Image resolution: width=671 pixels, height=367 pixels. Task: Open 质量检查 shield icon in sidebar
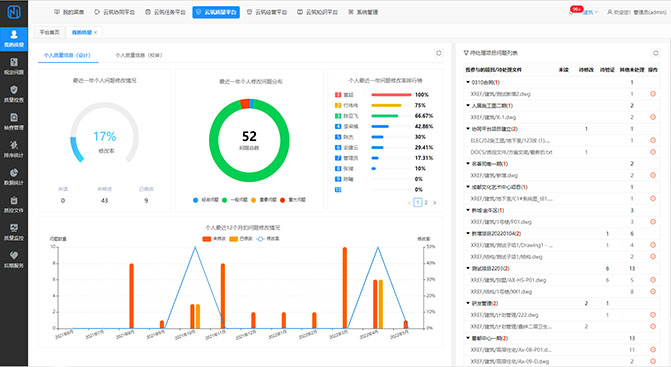click(x=14, y=93)
